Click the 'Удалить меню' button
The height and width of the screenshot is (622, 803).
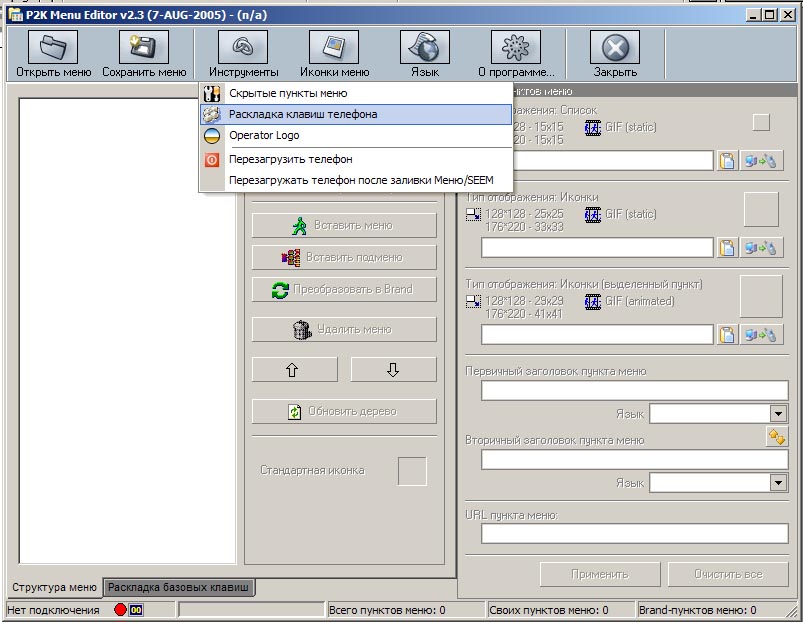(344, 329)
